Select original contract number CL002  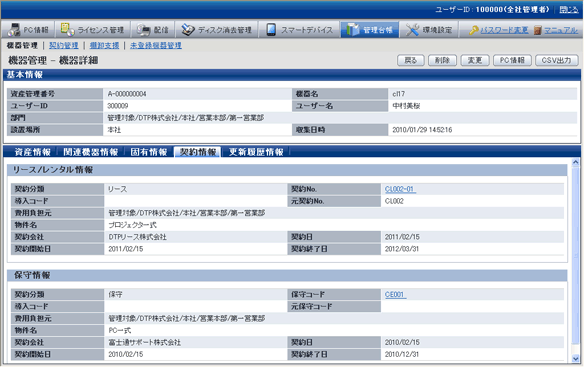[x=394, y=201]
